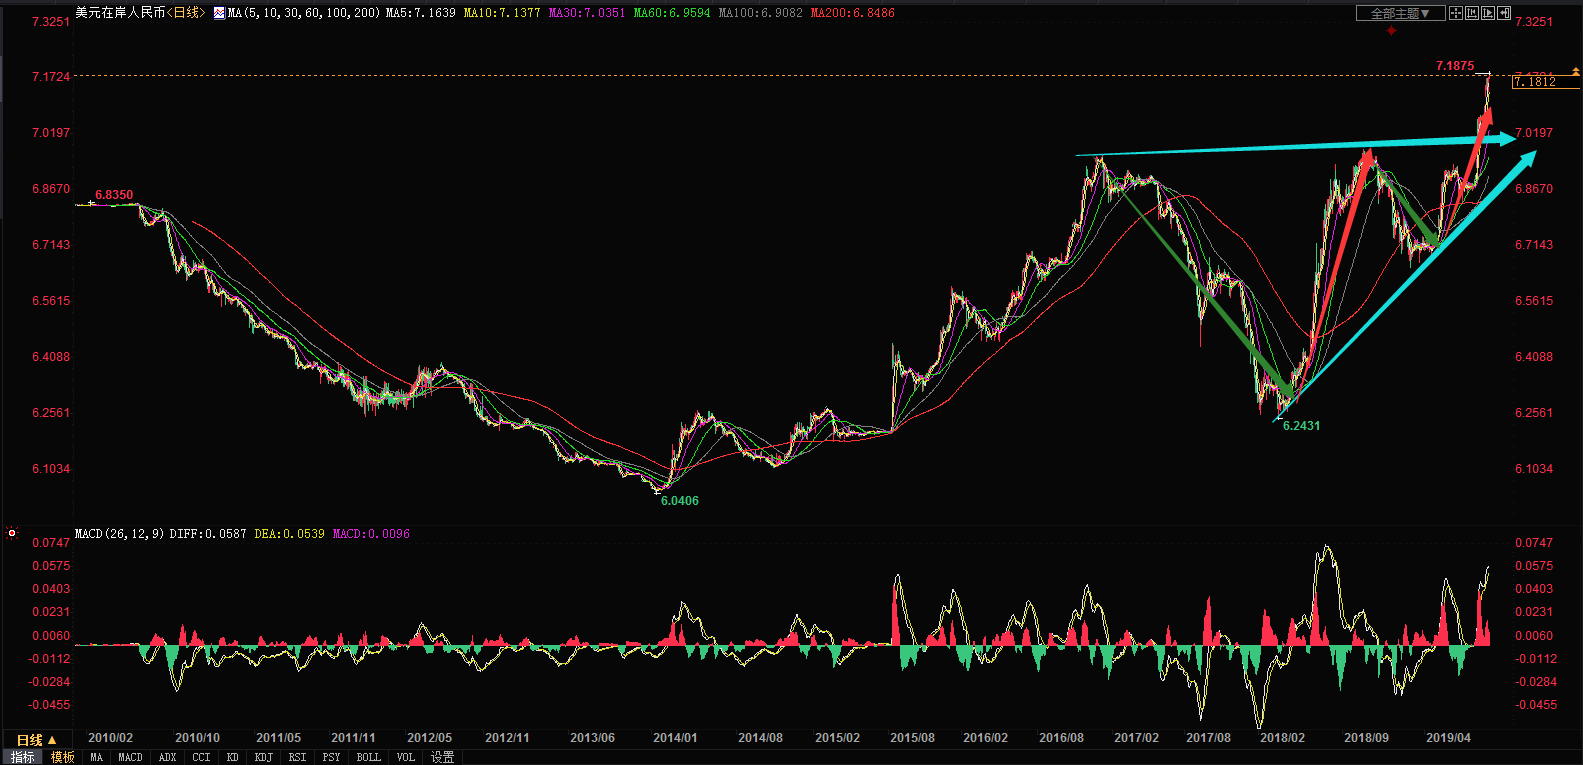The width and height of the screenshot is (1583, 765).
Task: Select the MACD indicator tab
Action: tap(131, 757)
